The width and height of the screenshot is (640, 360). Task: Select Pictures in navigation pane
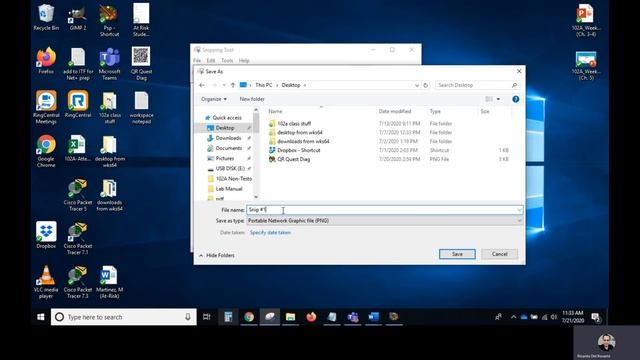tap(224, 158)
